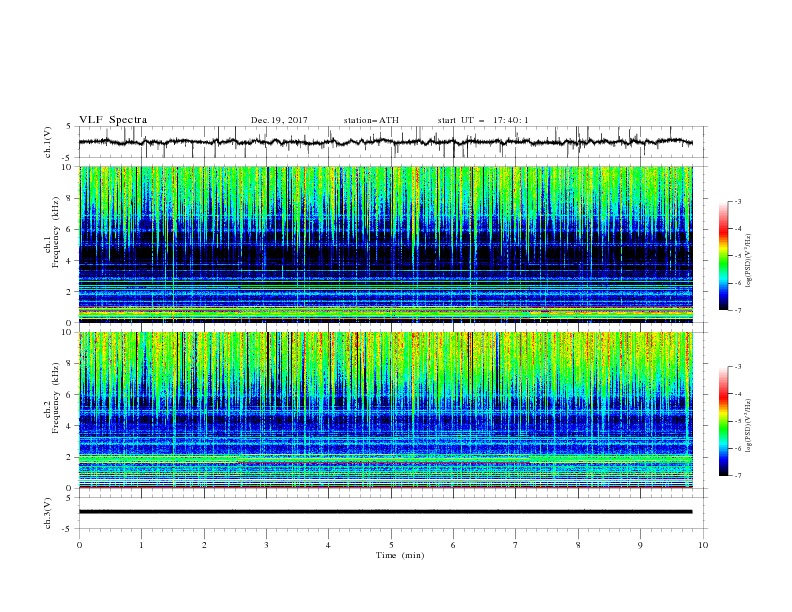Click time axis tick label "5"
The height and width of the screenshot is (612, 792).
[x=391, y=545]
